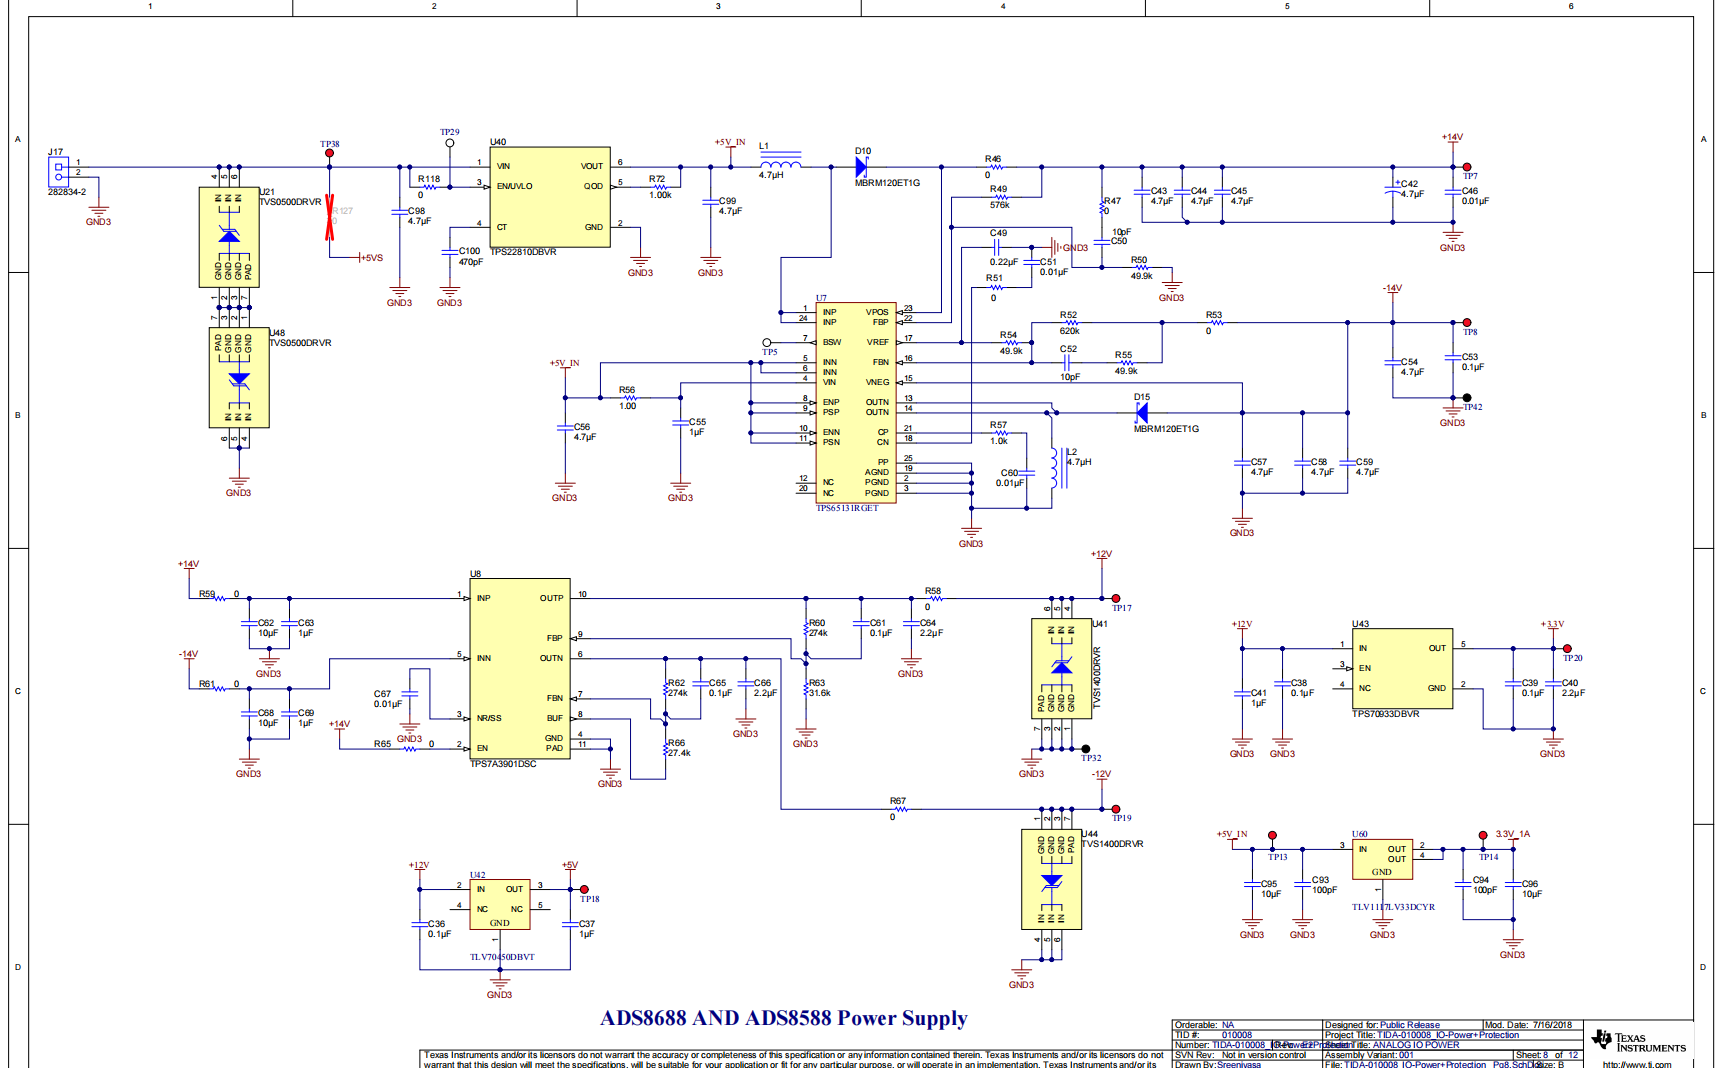
Task: Select the C53 0.1µF capacitor label
Action: tap(1473, 362)
